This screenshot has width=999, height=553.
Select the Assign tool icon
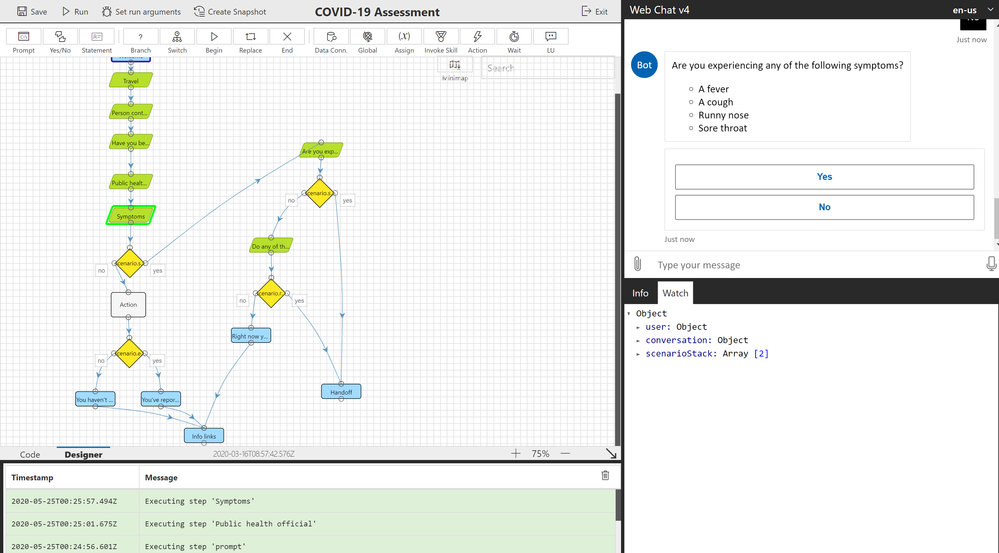pos(404,37)
